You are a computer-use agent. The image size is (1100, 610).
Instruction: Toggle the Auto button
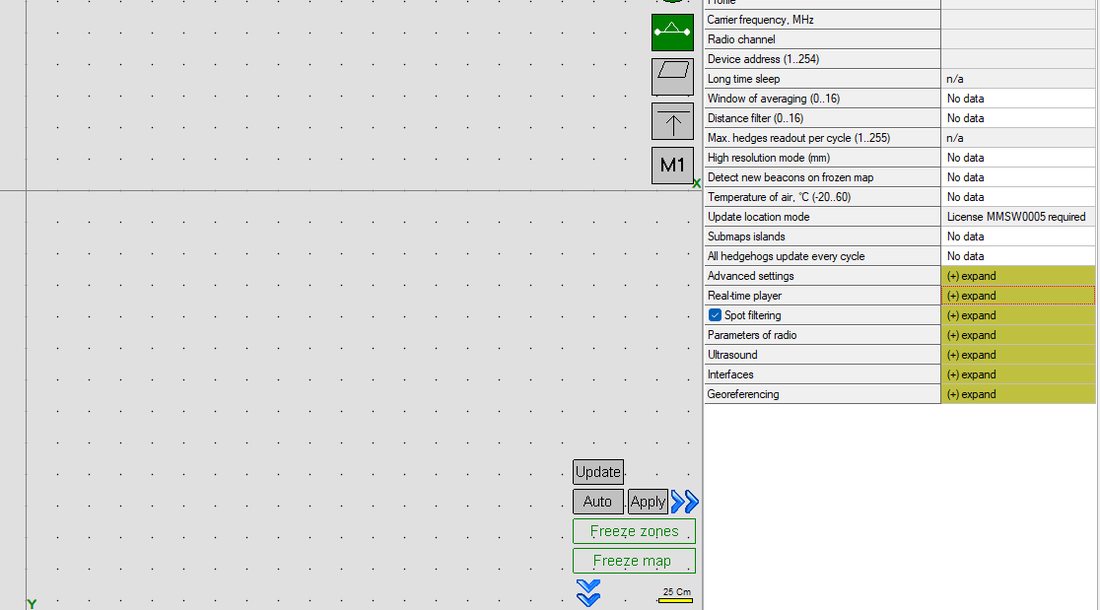[x=597, y=502]
